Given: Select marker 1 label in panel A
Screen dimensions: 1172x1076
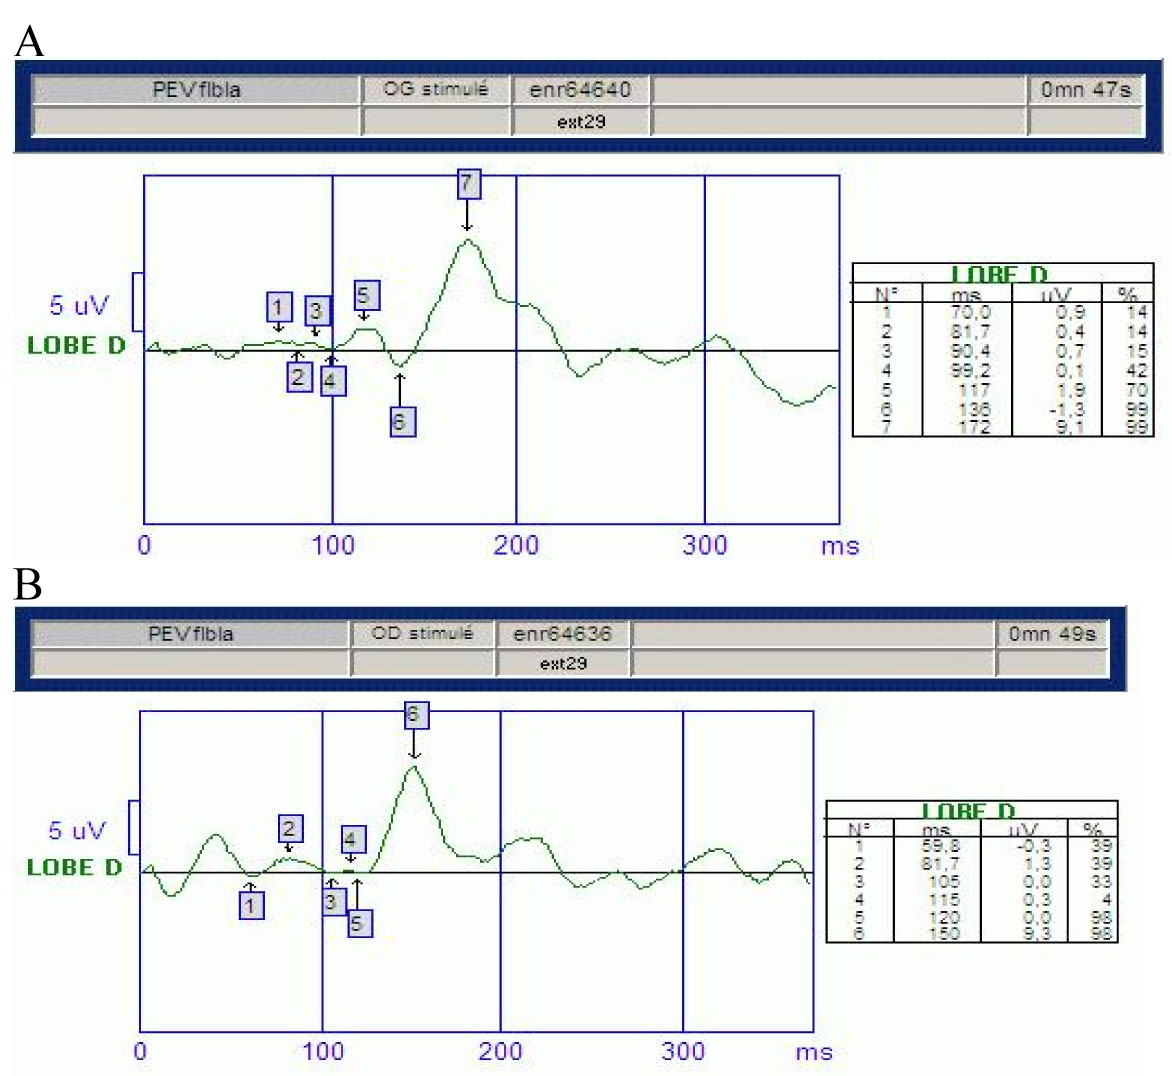Looking at the screenshot, I should 278,306.
